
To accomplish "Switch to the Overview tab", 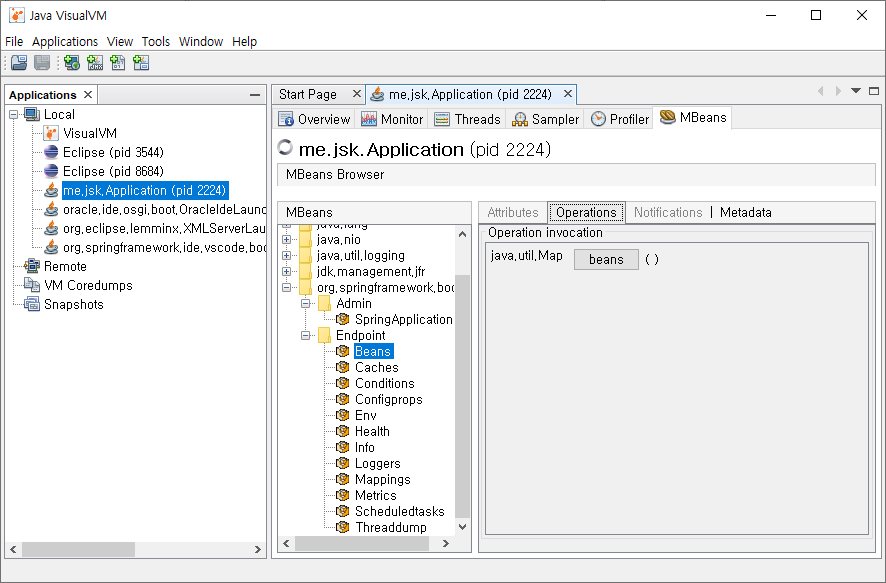I will [x=315, y=119].
